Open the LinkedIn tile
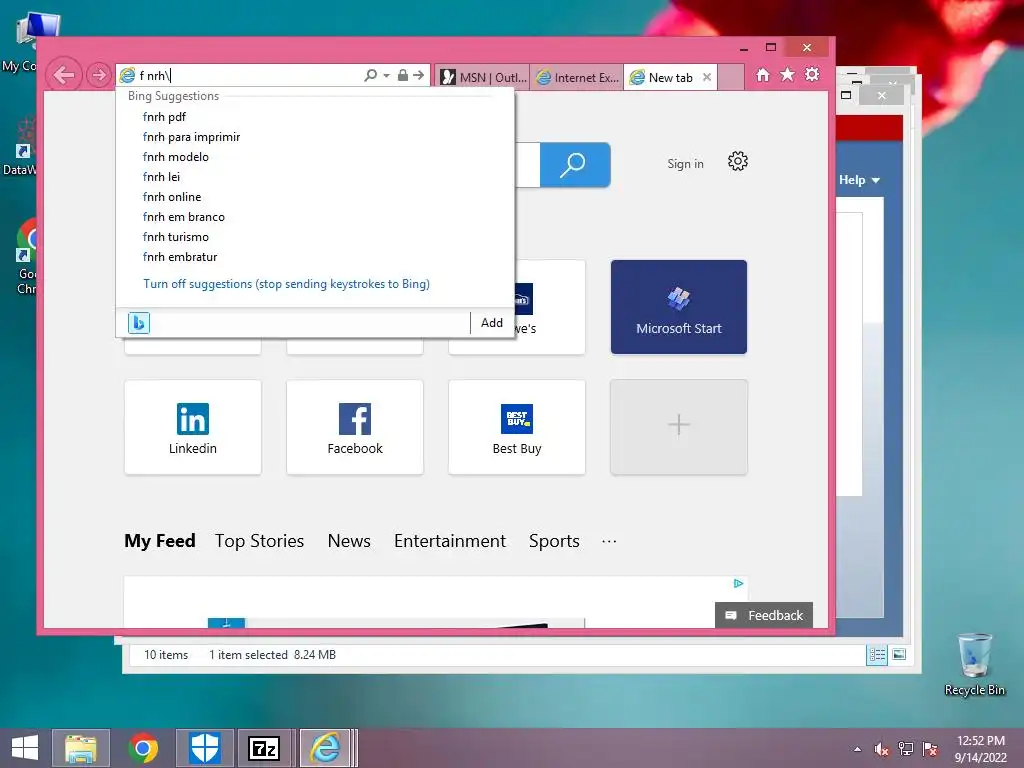Viewport: 1024px width, 768px height. click(193, 427)
